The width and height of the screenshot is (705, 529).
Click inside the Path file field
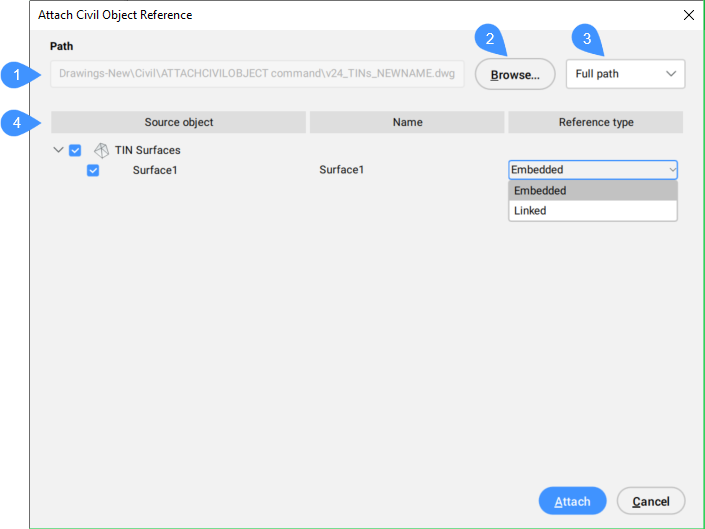click(x=258, y=74)
